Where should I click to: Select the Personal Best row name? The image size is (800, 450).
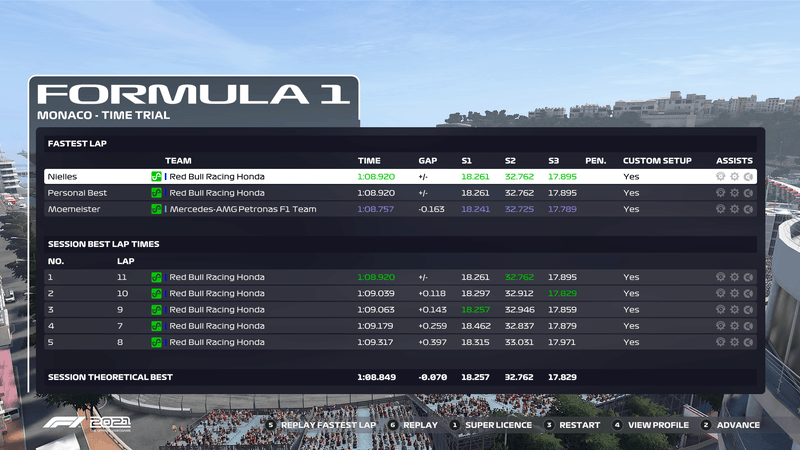point(77,193)
